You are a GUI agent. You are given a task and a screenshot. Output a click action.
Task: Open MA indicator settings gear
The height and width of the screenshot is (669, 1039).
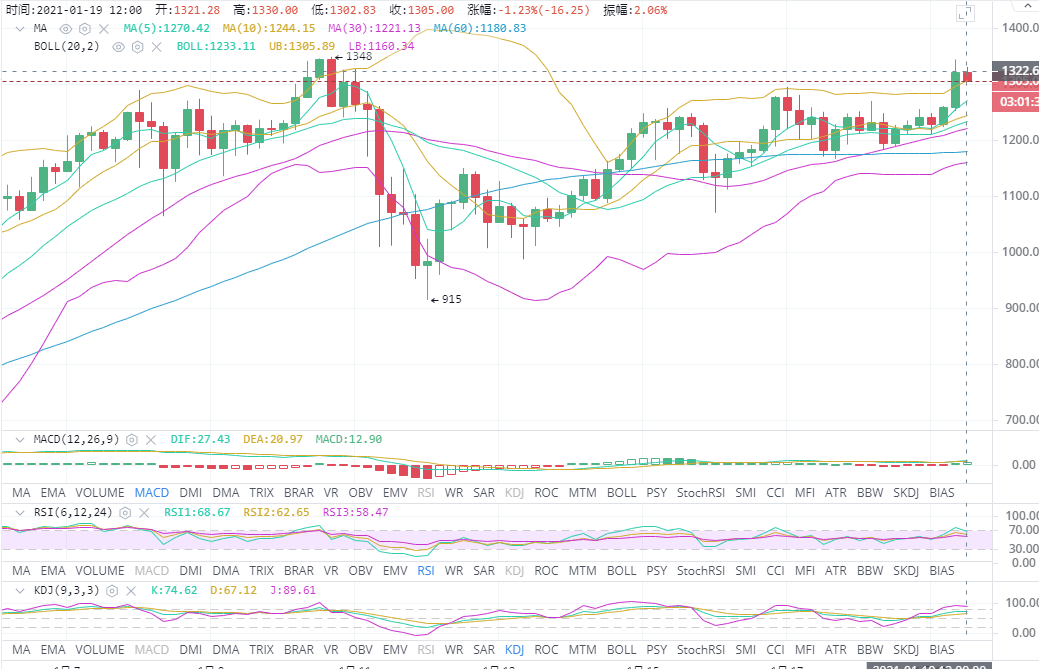(85, 28)
